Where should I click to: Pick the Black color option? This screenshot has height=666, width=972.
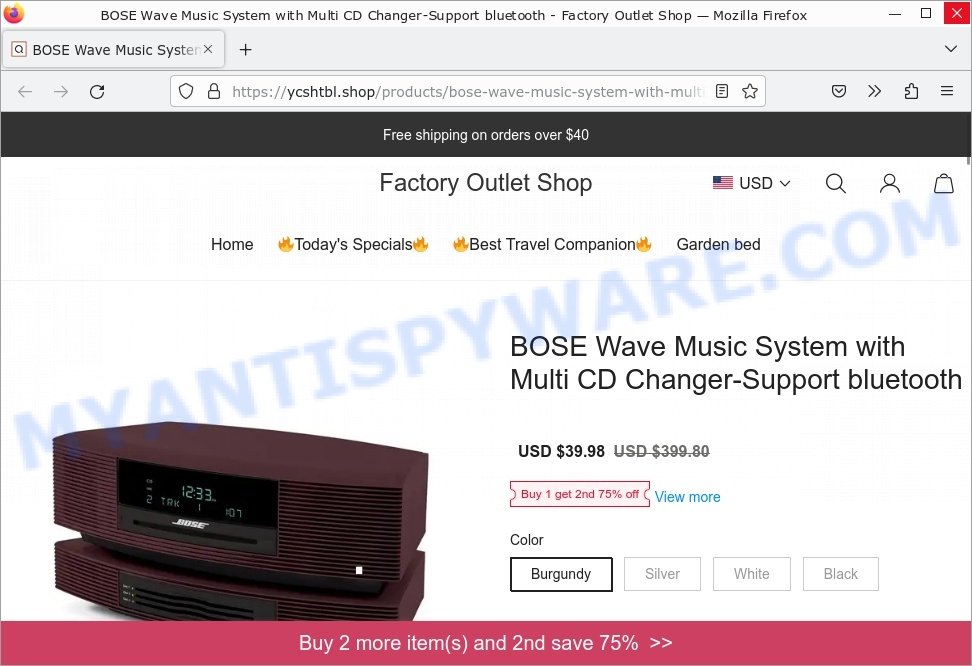(841, 574)
